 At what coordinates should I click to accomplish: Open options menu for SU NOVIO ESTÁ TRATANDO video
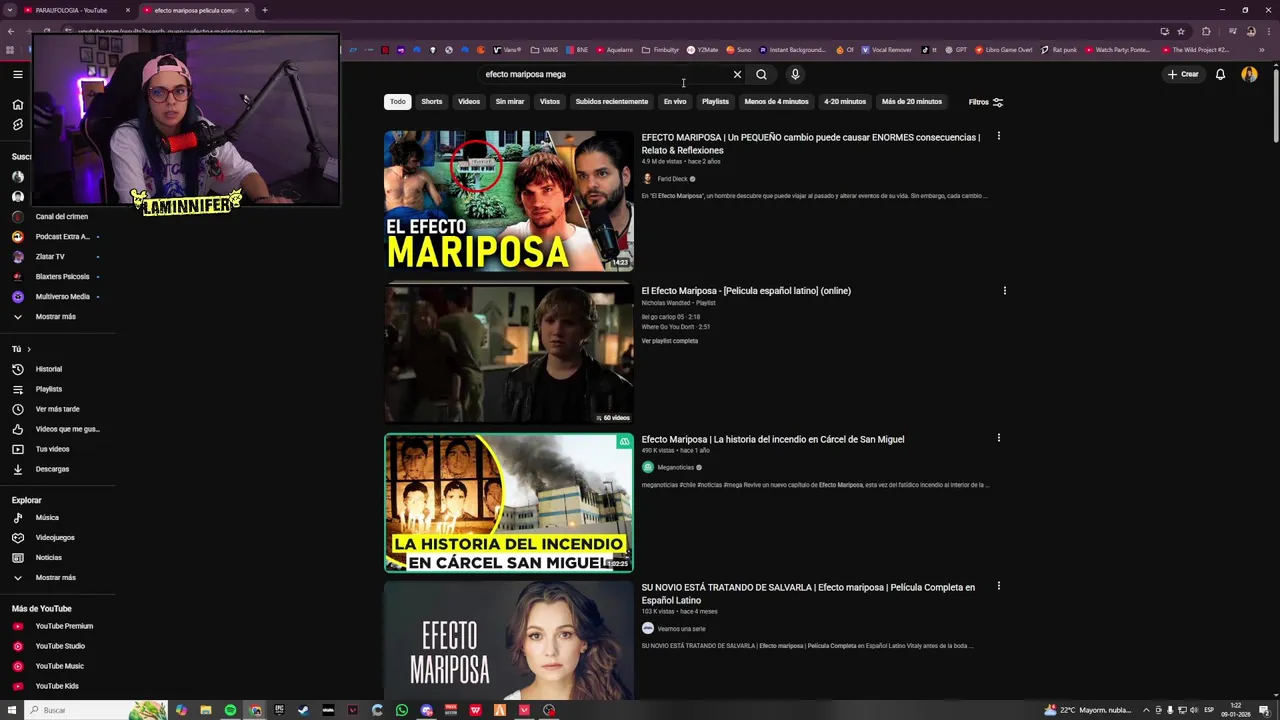point(998,586)
